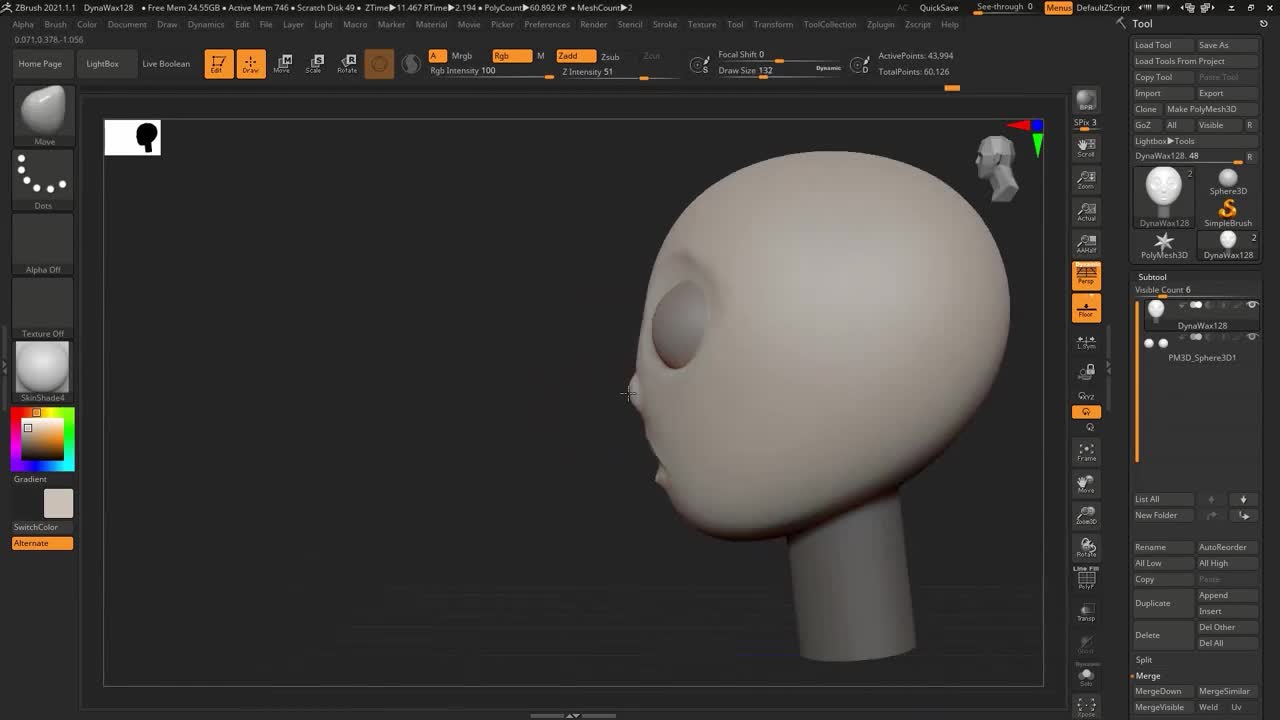Click the Move view icon in right shelf
This screenshot has height=720, width=1280.
1086,484
